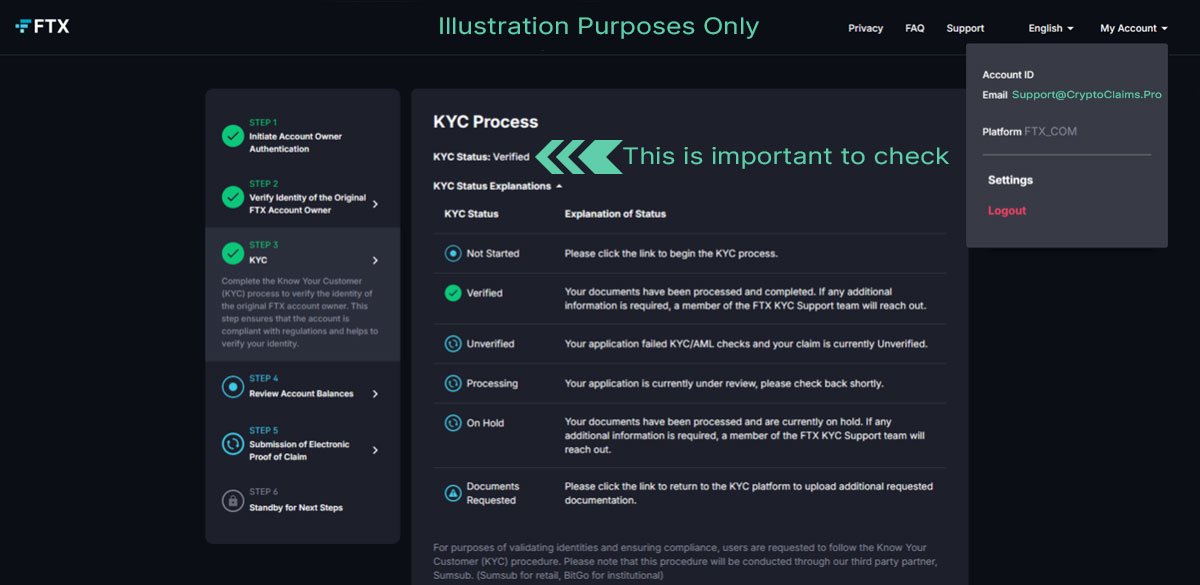The width and height of the screenshot is (1200, 585).
Task: Toggle the My Account dropdown menu
Action: (1133, 28)
